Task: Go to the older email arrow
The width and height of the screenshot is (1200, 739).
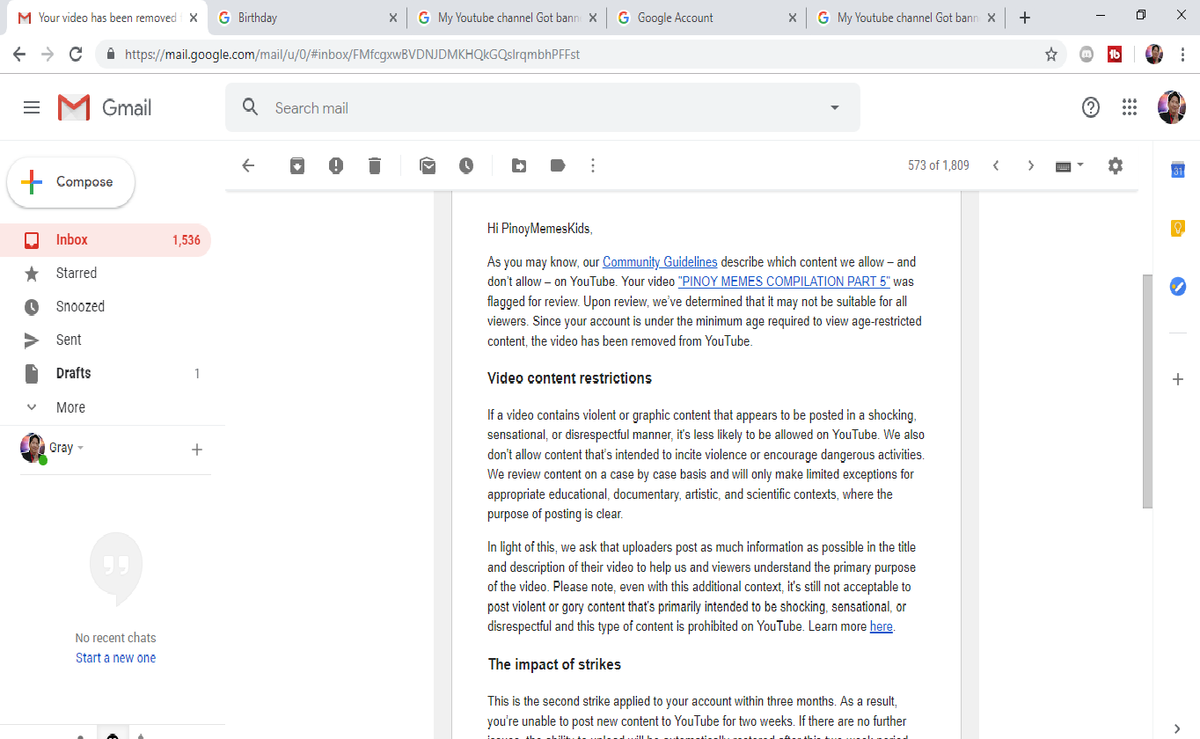Action: coord(1031,166)
